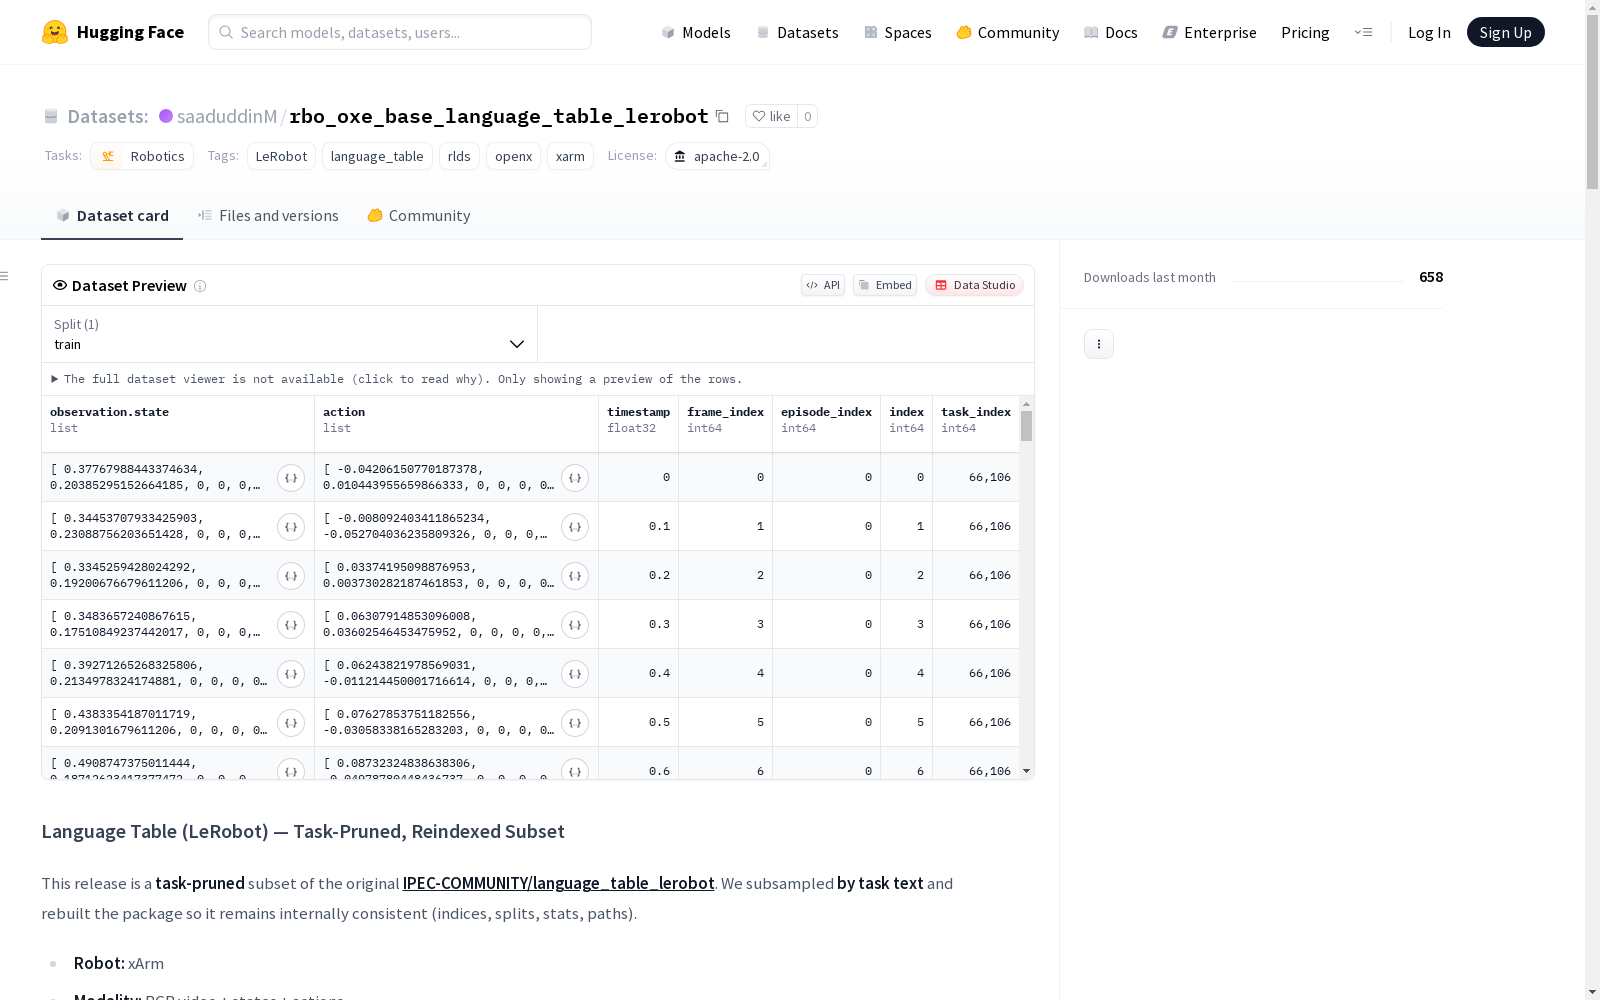Expand observation.state JSON for the 0.3927 row
The width and height of the screenshot is (1600, 1000).
(x=291, y=674)
